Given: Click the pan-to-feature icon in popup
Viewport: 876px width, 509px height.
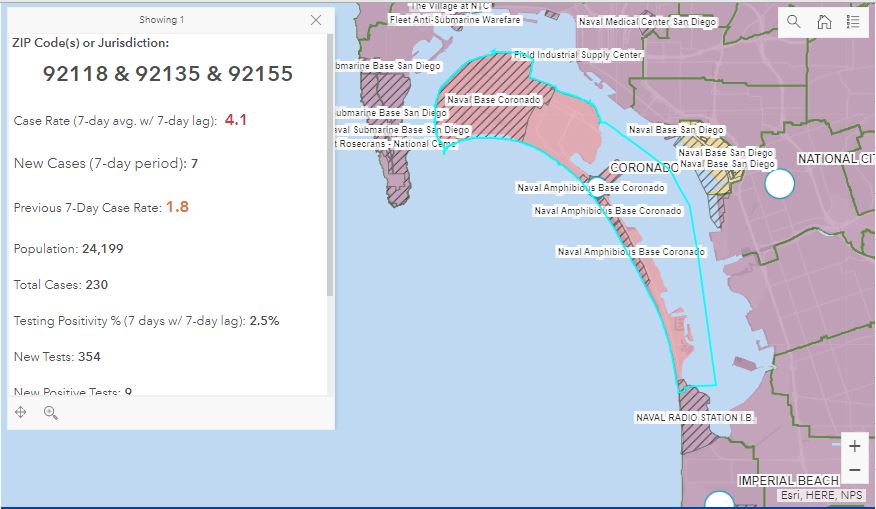Looking at the screenshot, I should [21, 412].
